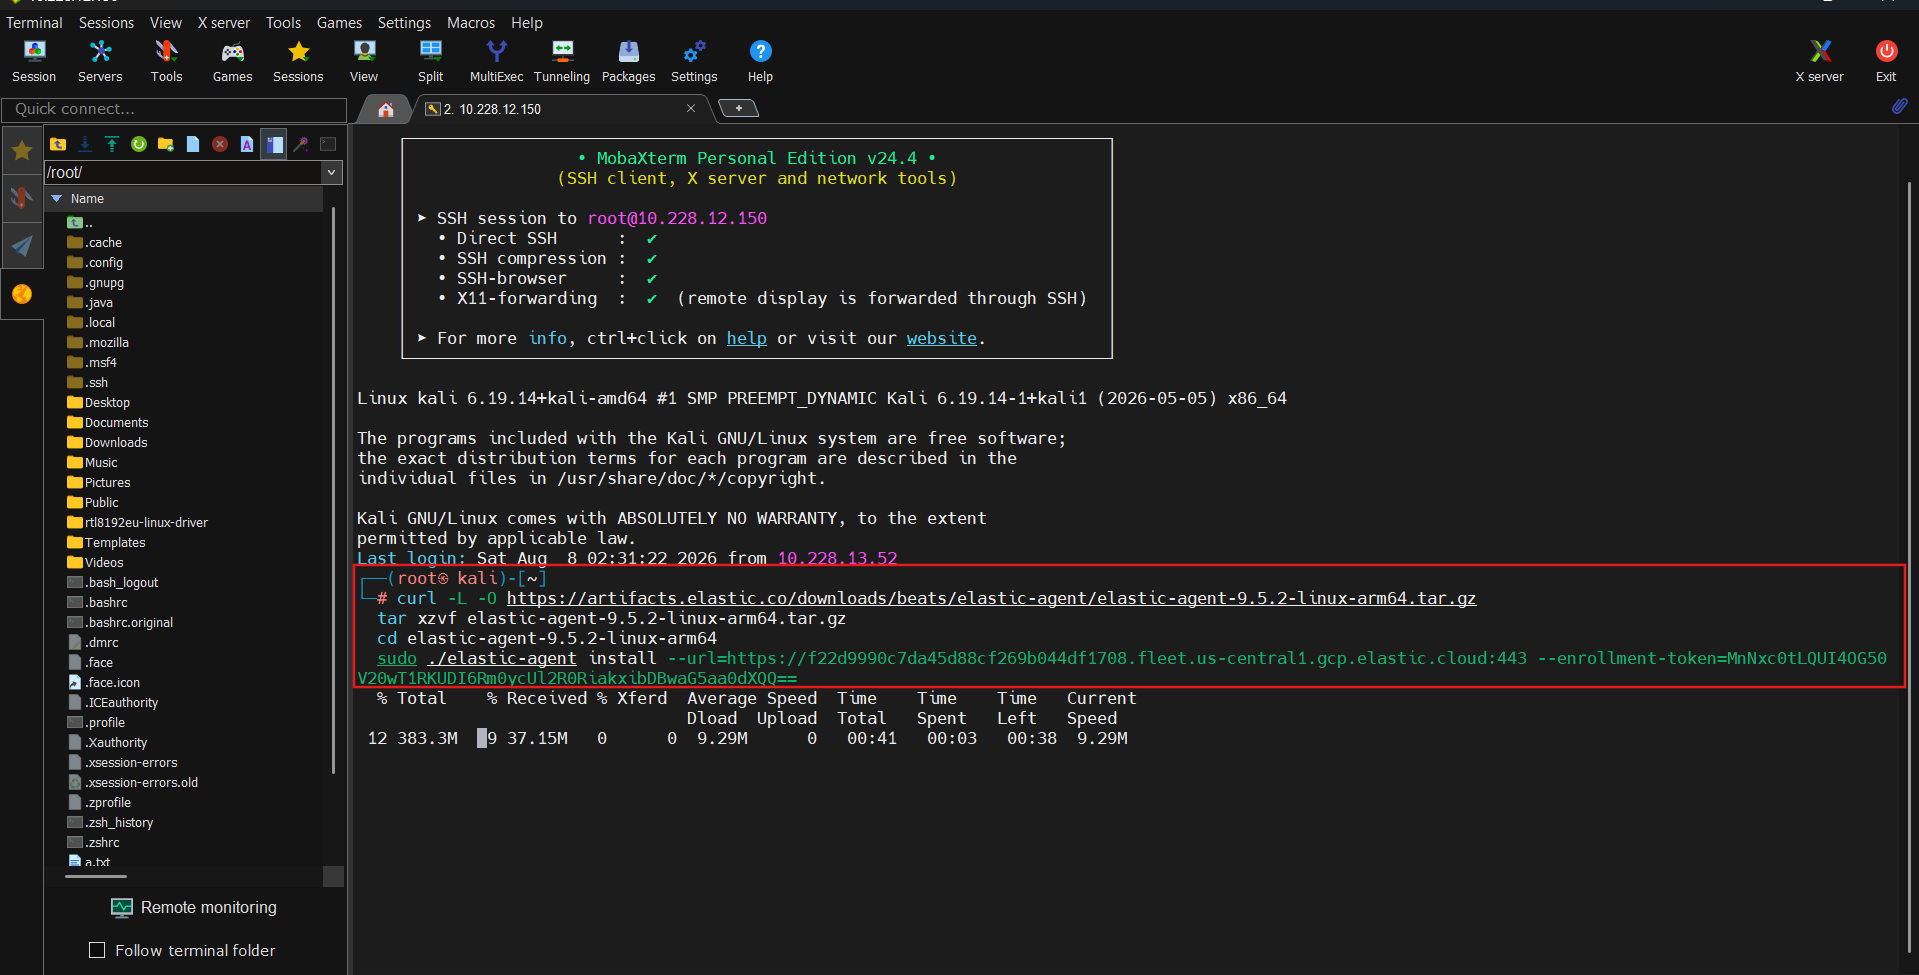
Task: Open the Tunneling toolbar icon
Action: point(562,60)
